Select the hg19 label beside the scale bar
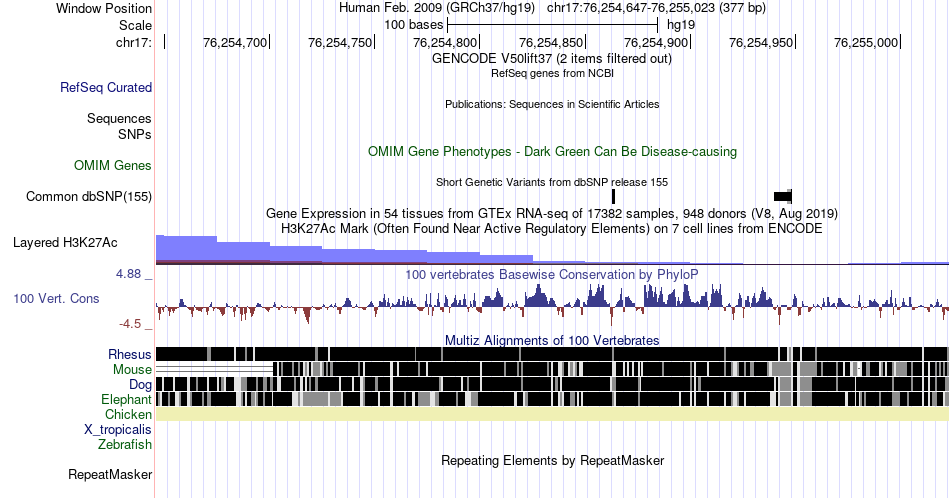 click(681, 25)
